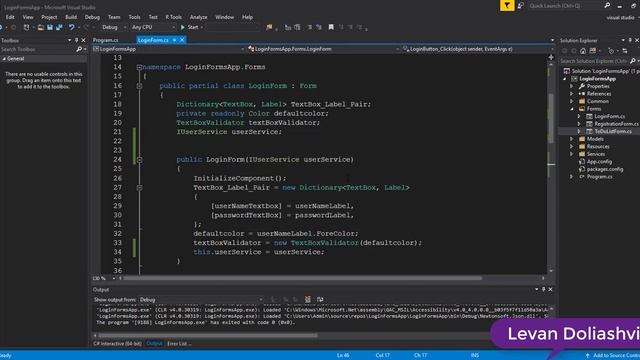Screen dimensions: 640x360
Task: Expand the Properties node in Solution Explorer
Action: (x=571, y=87)
